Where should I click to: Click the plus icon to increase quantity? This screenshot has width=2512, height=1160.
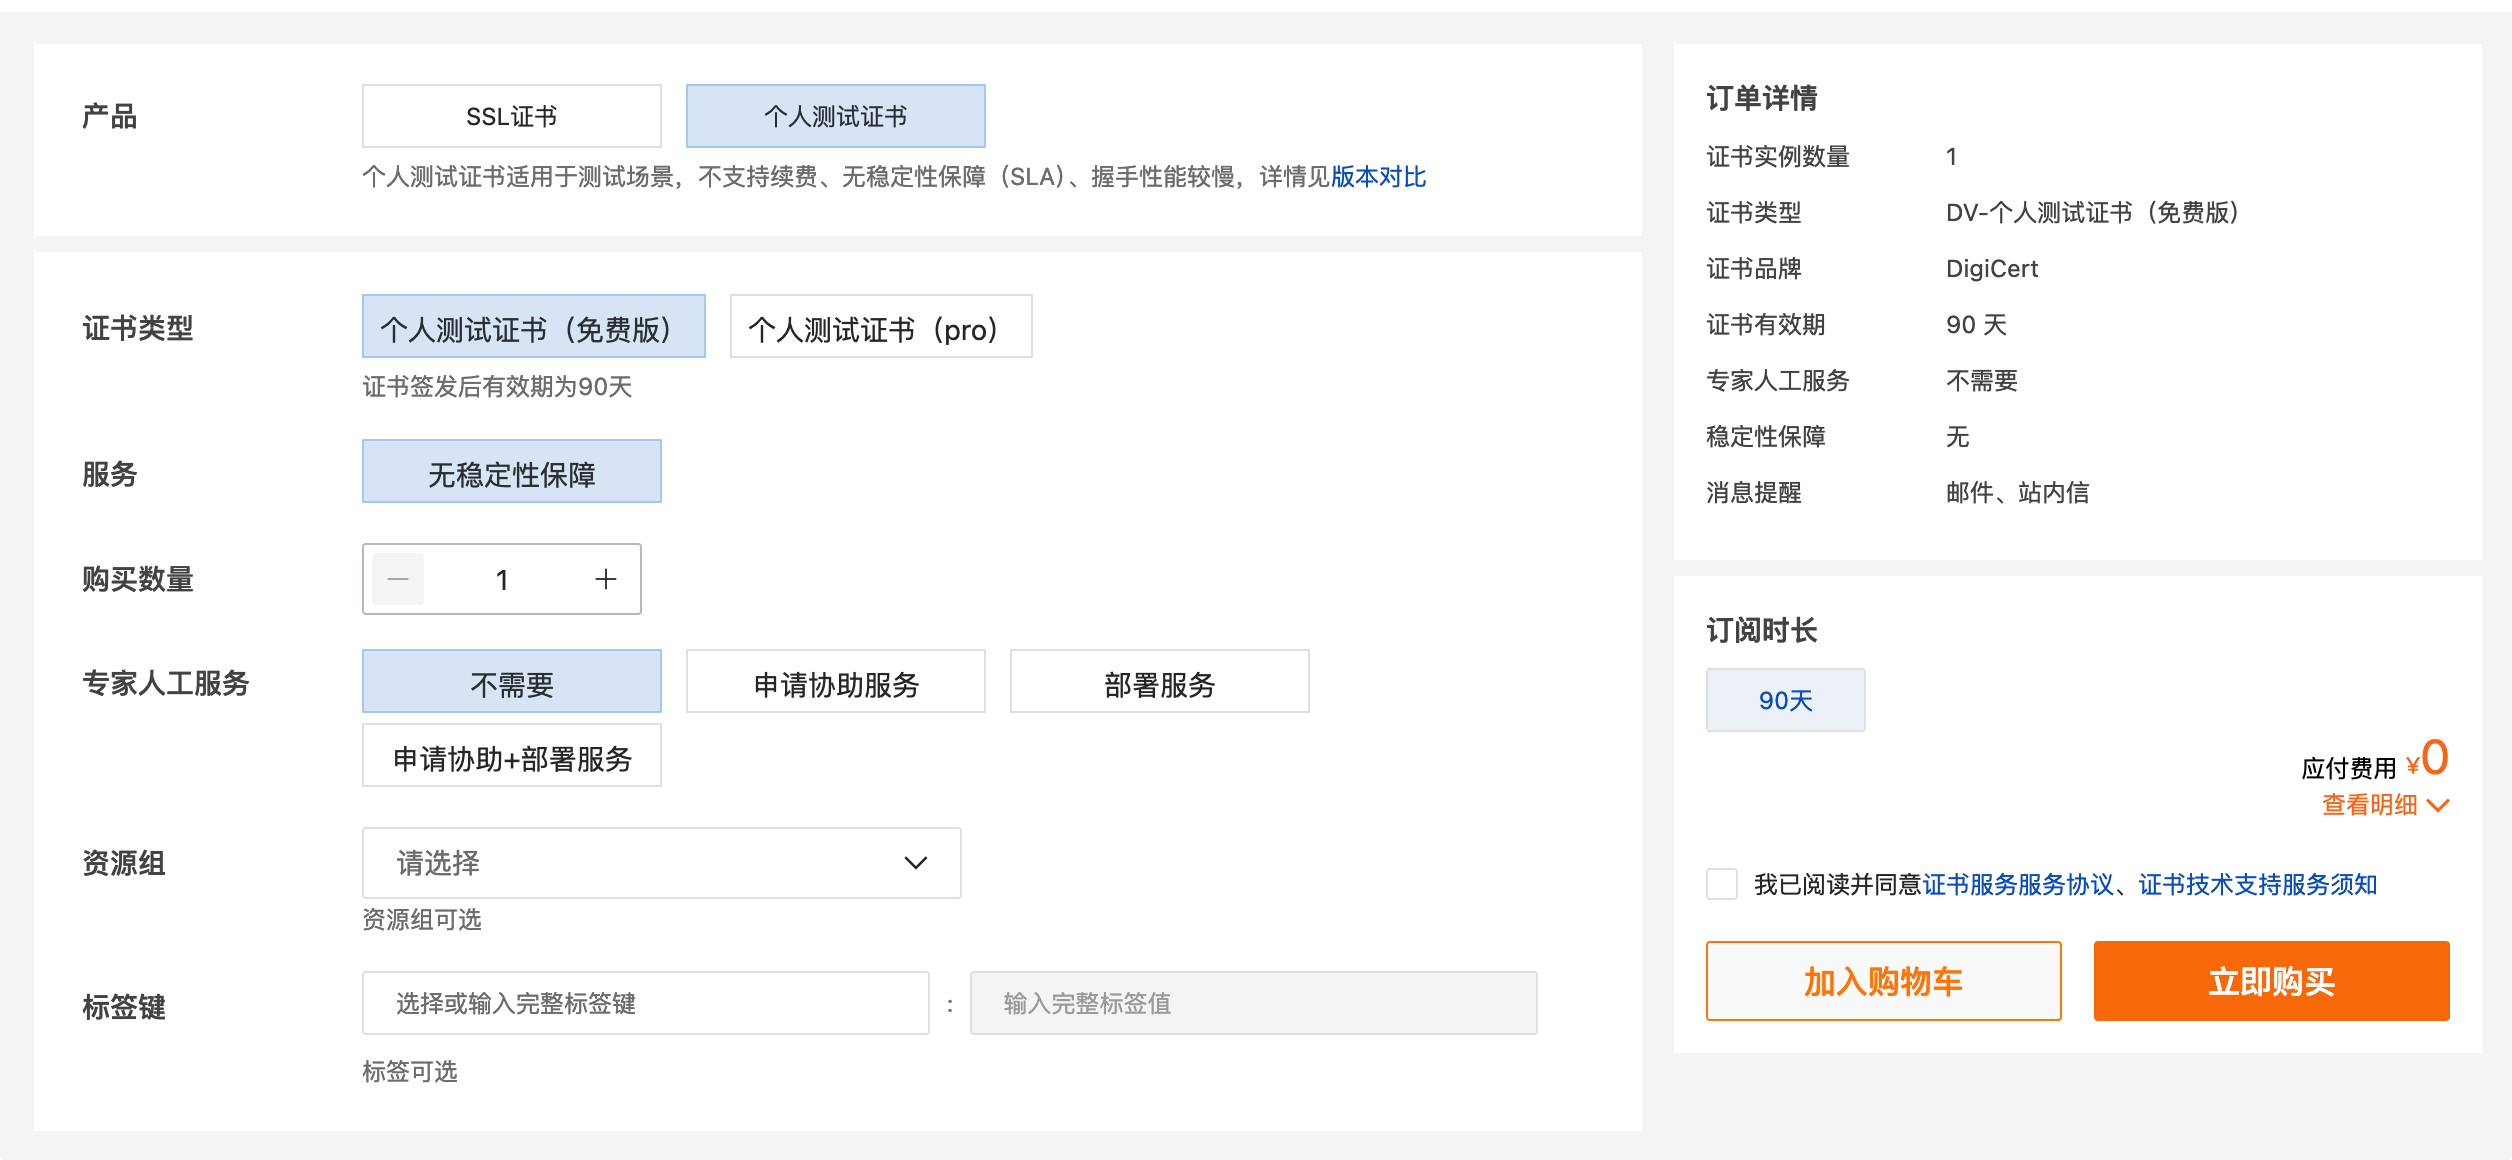(x=606, y=579)
